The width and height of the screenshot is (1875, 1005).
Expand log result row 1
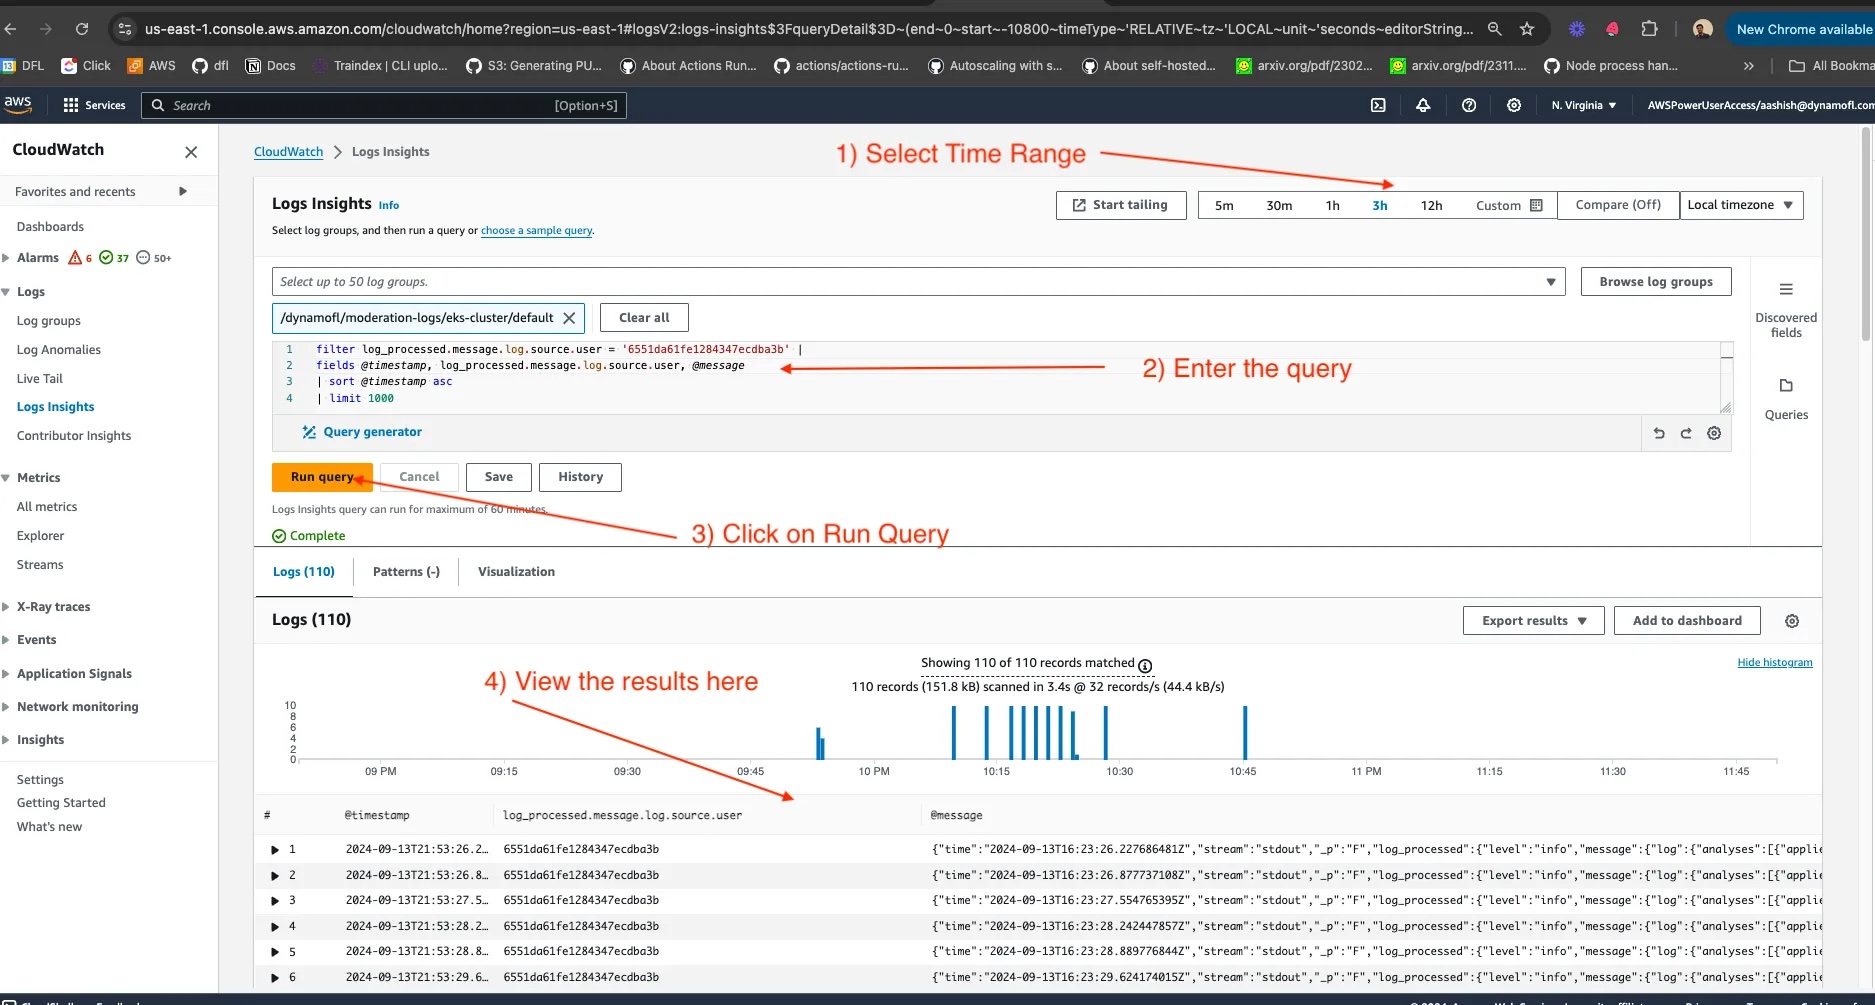(275, 849)
